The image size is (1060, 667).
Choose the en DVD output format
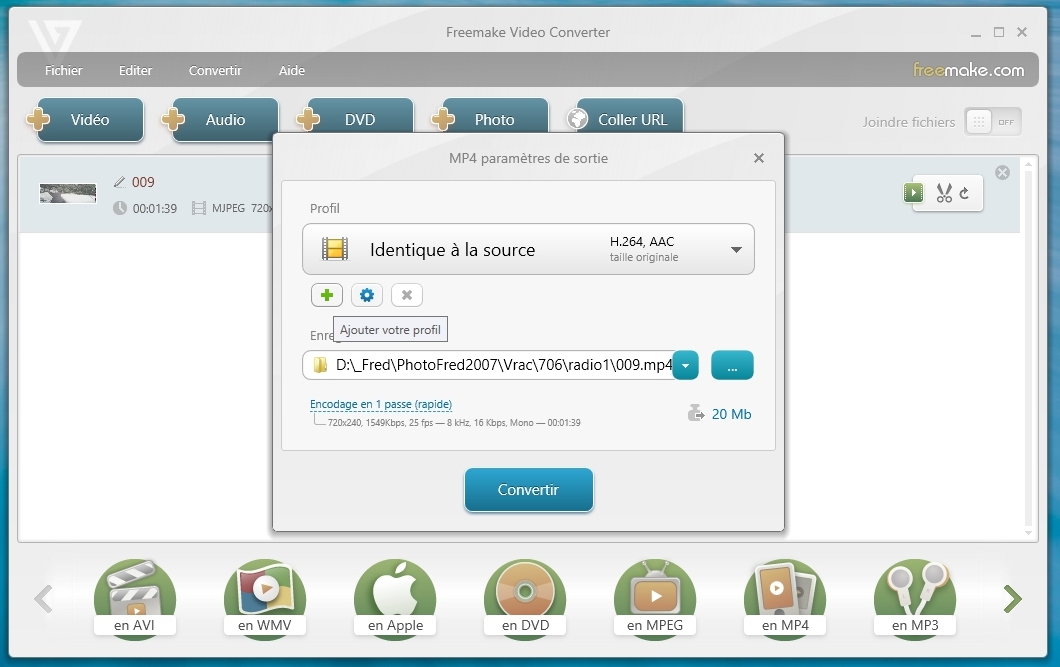pyautogui.click(x=525, y=599)
